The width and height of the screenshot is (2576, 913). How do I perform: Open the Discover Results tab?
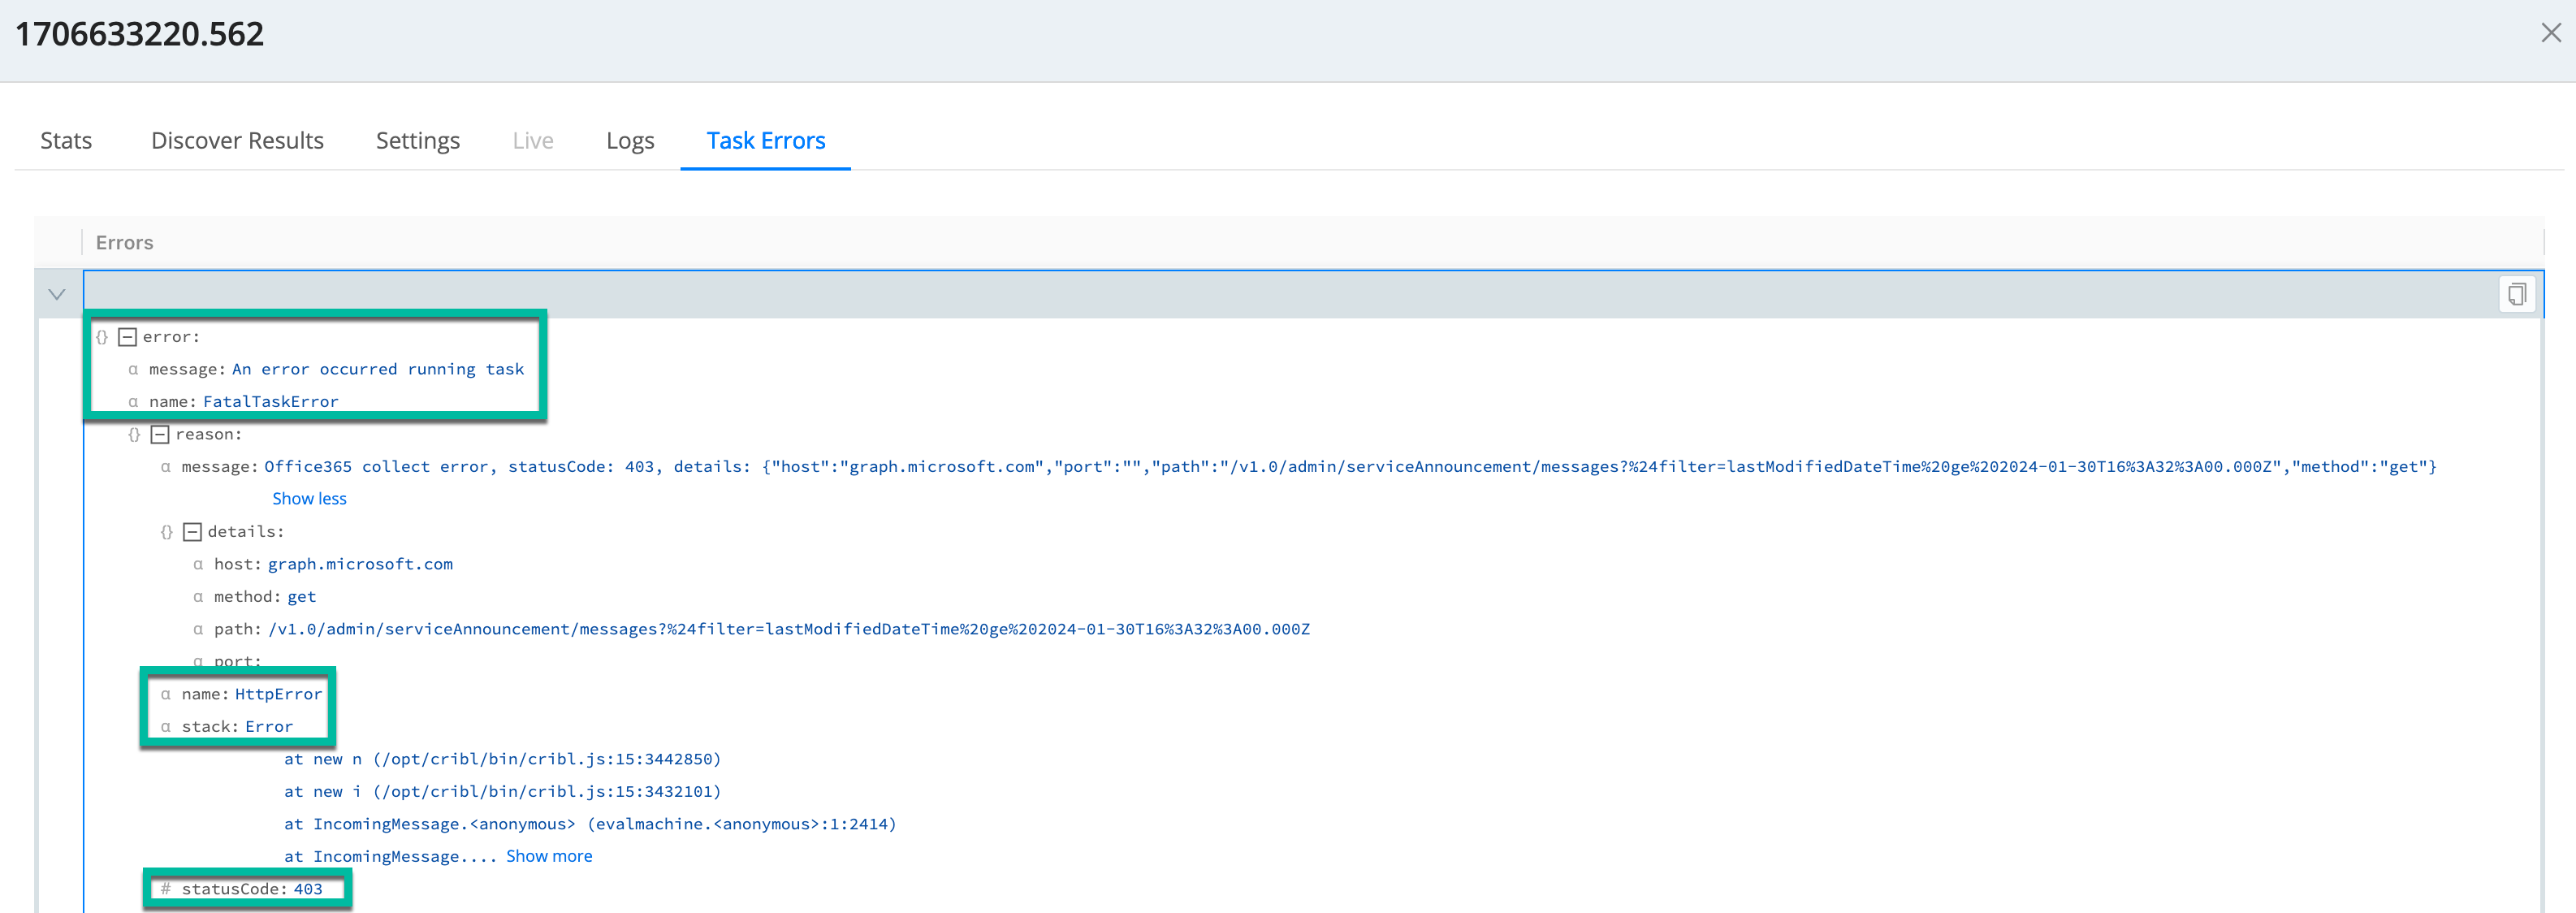(x=237, y=141)
